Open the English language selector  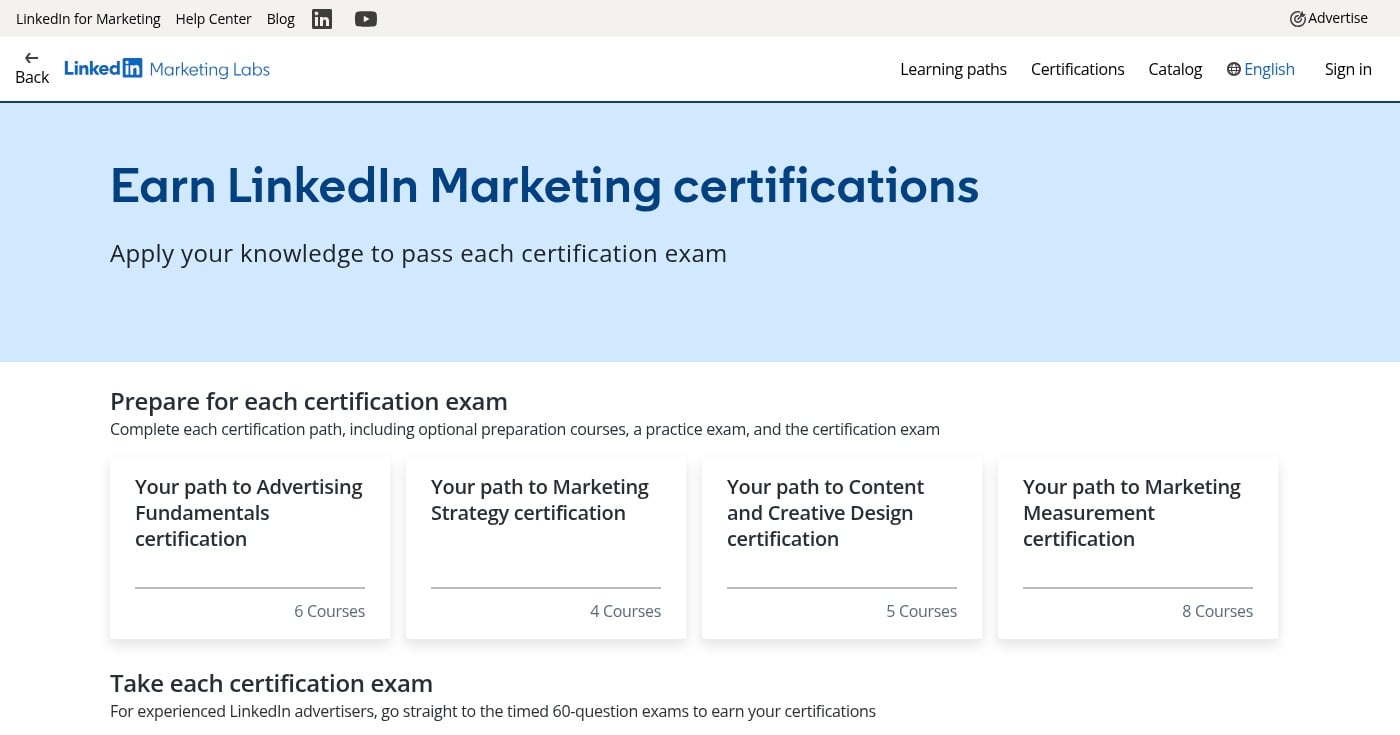pyautogui.click(x=1261, y=69)
